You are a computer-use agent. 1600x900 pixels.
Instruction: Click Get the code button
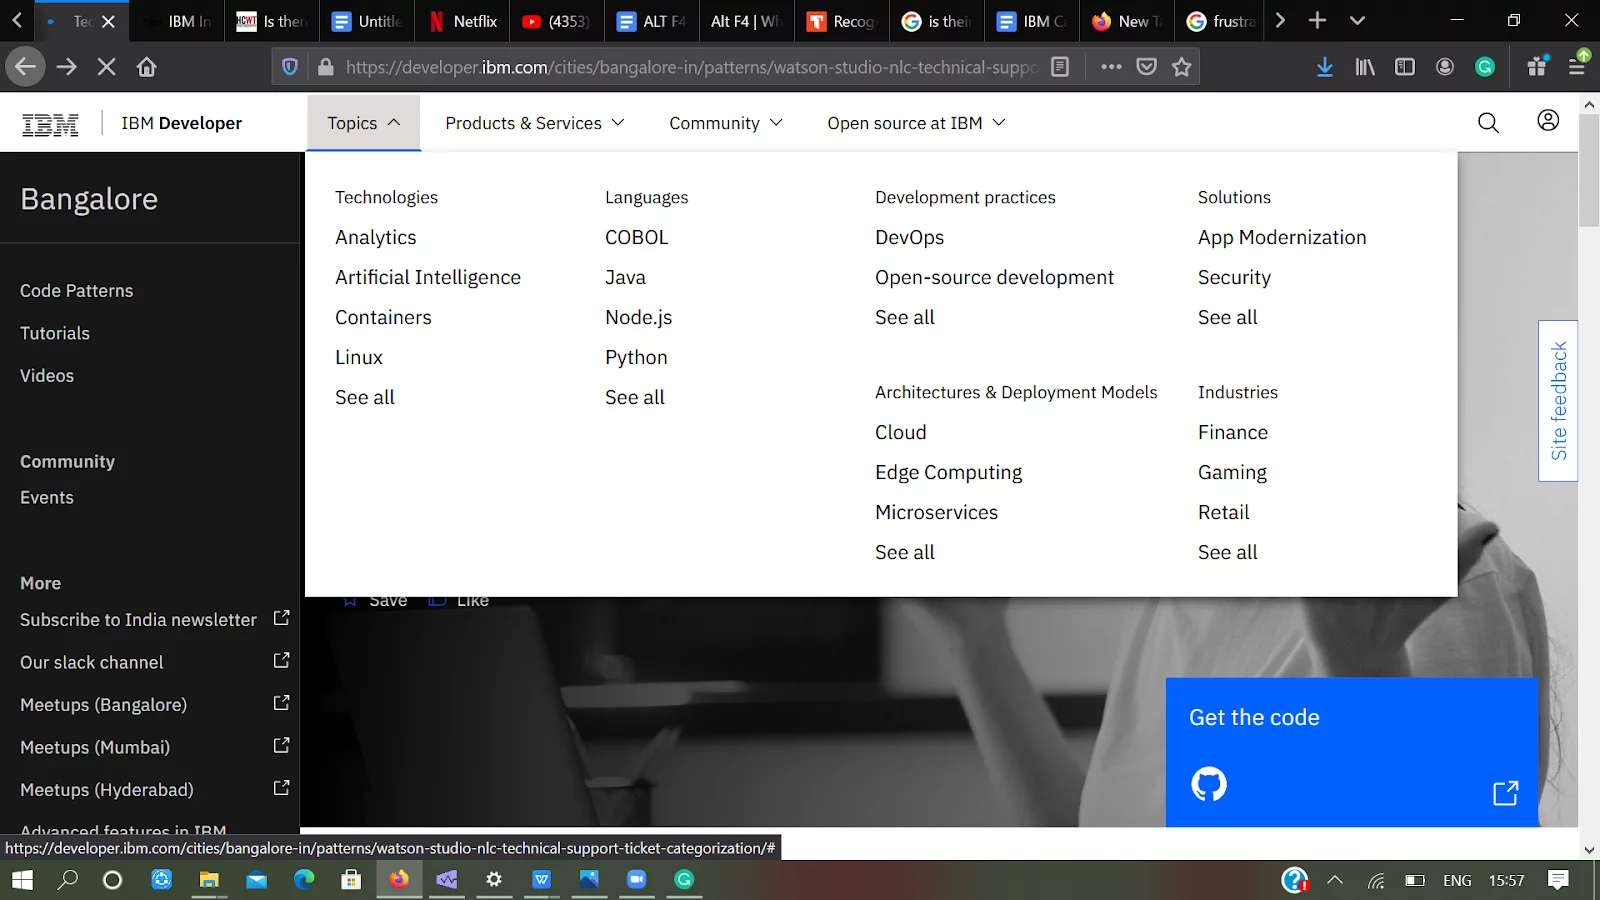click(1352, 752)
